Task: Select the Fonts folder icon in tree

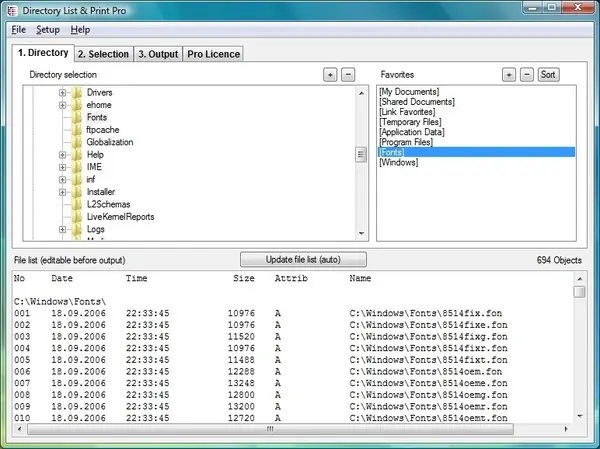Action: (x=77, y=117)
